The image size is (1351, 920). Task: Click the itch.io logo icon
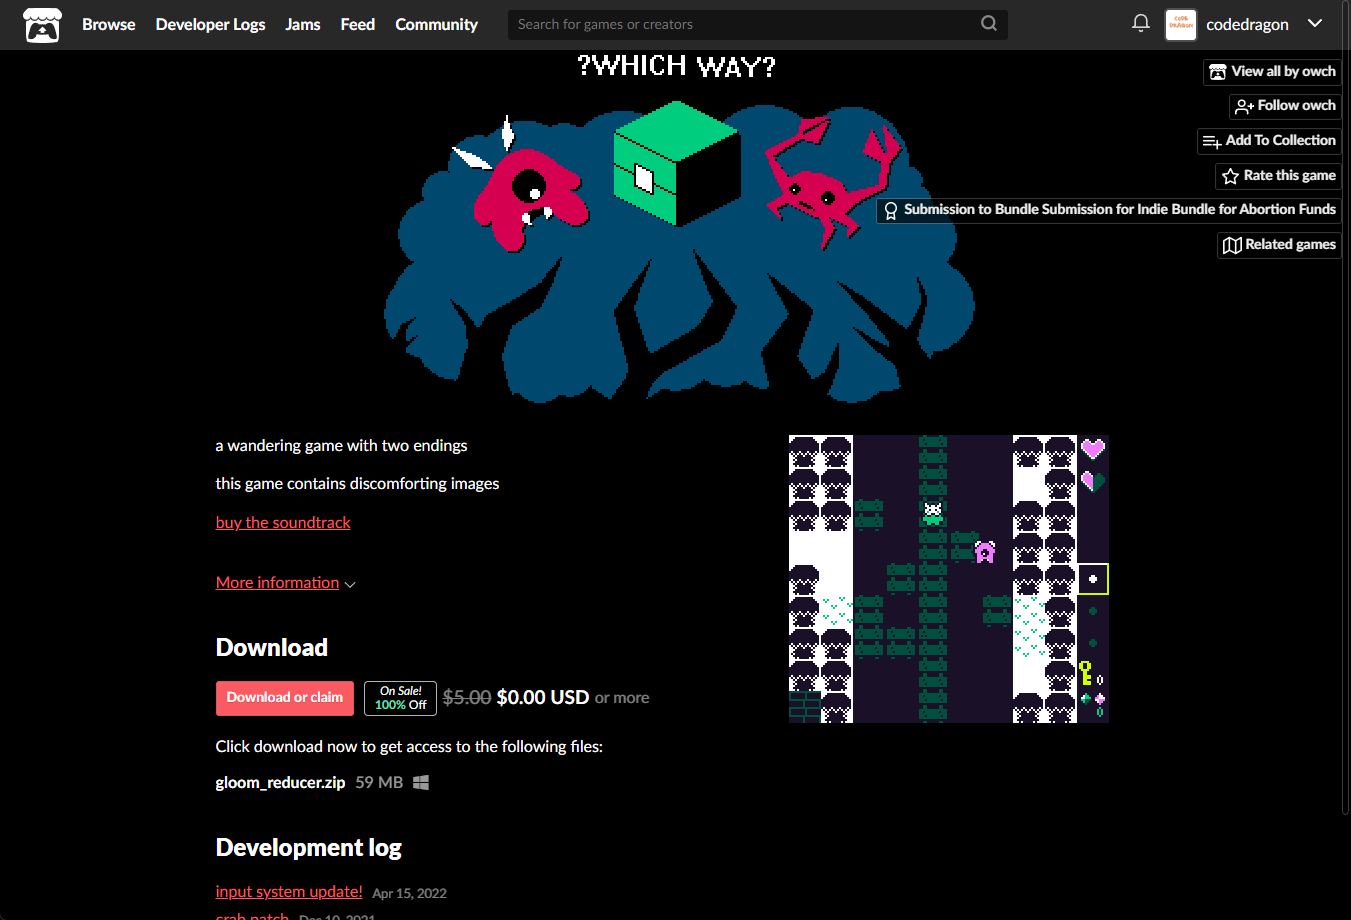click(42, 25)
